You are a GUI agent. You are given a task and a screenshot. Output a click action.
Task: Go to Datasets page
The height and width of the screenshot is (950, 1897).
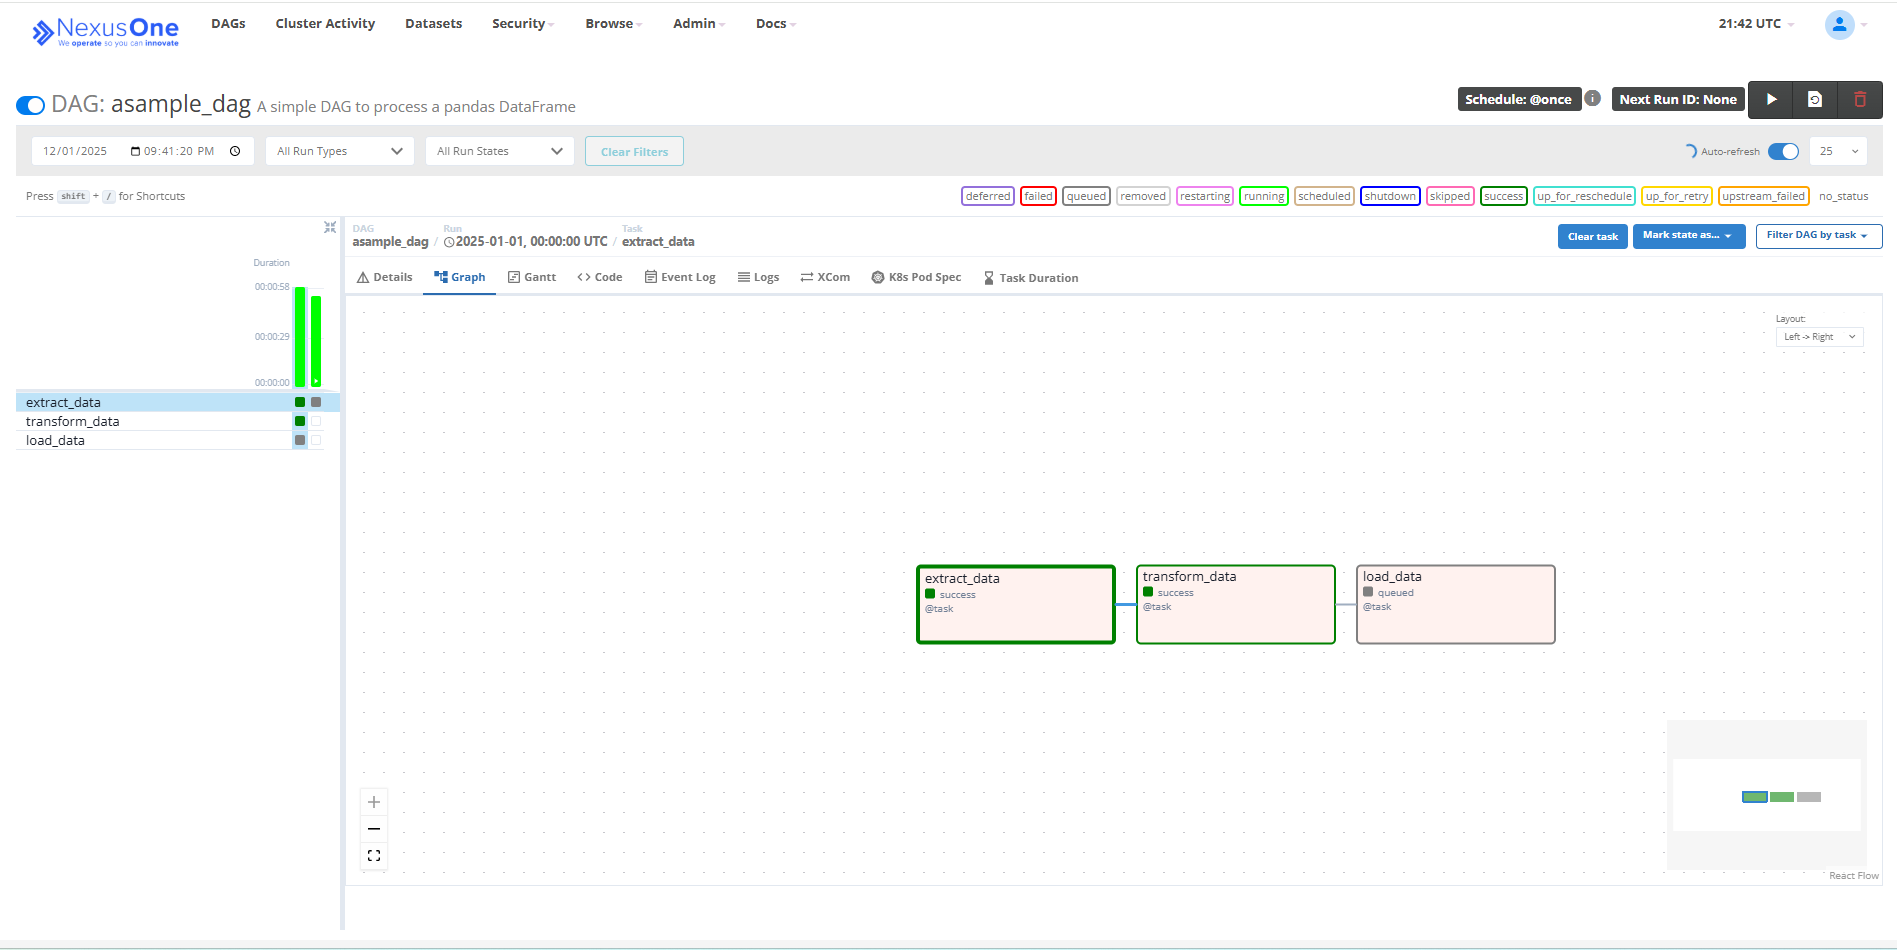pyautogui.click(x=433, y=24)
